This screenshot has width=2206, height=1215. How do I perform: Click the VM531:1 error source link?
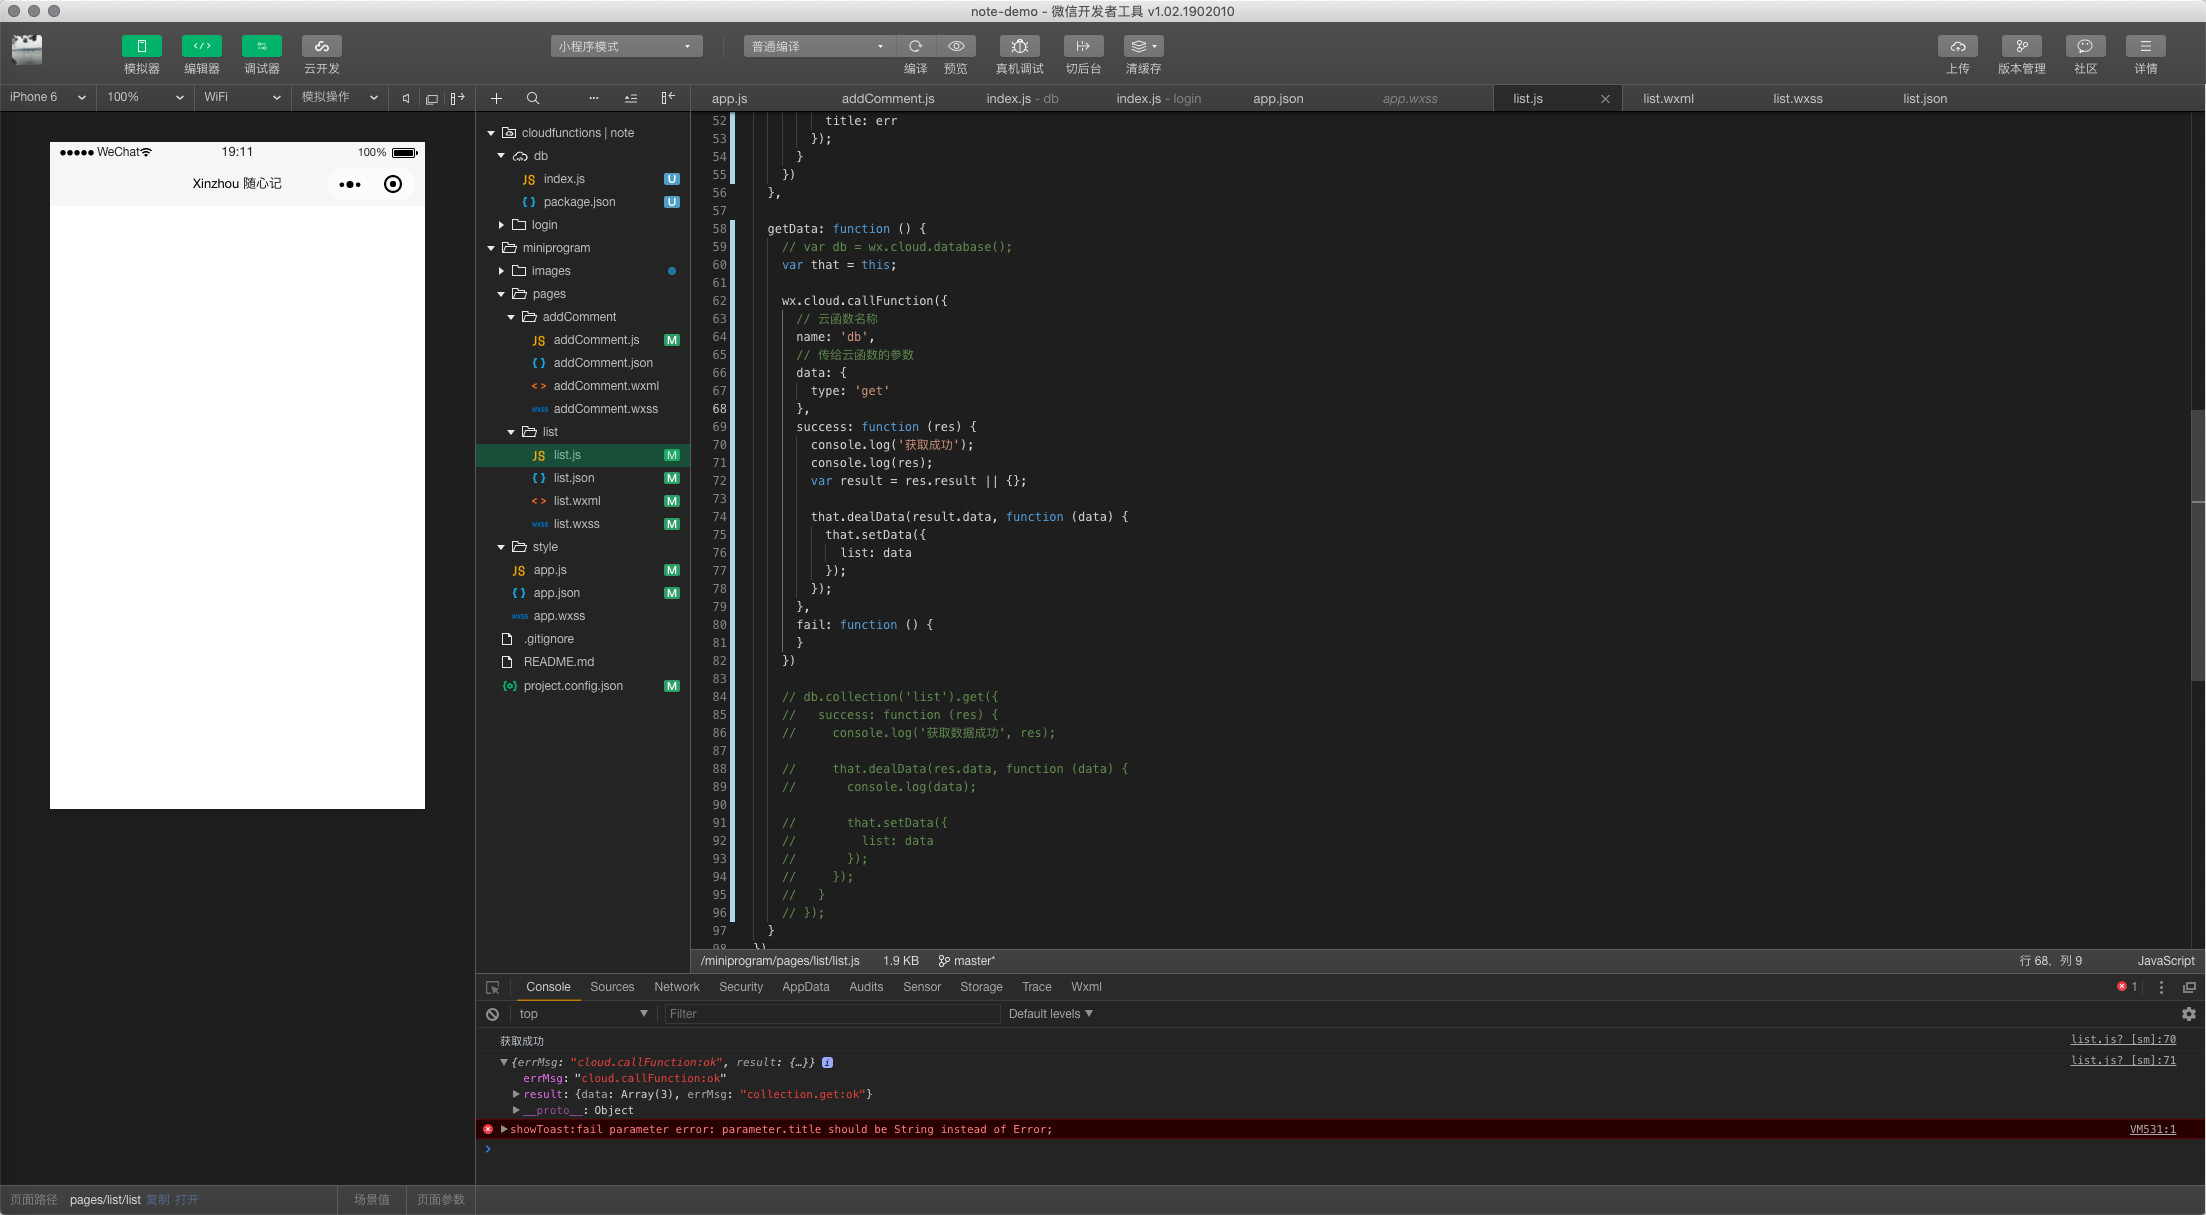pos(2152,1129)
